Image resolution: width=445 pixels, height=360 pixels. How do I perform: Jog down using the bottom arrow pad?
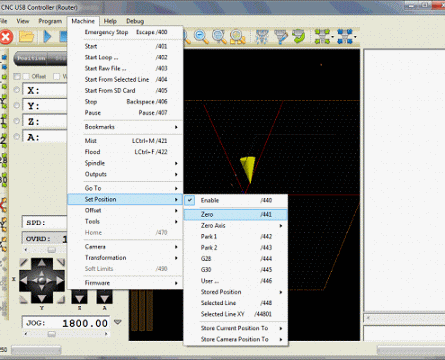click(42, 298)
